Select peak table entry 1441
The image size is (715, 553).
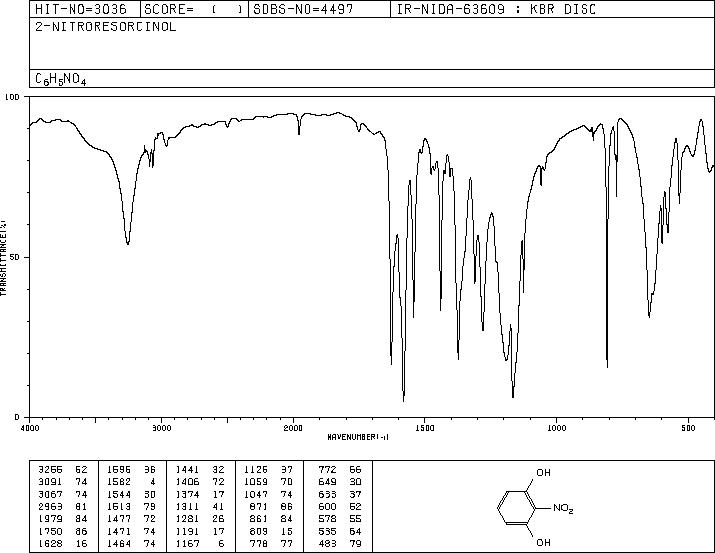(x=187, y=470)
